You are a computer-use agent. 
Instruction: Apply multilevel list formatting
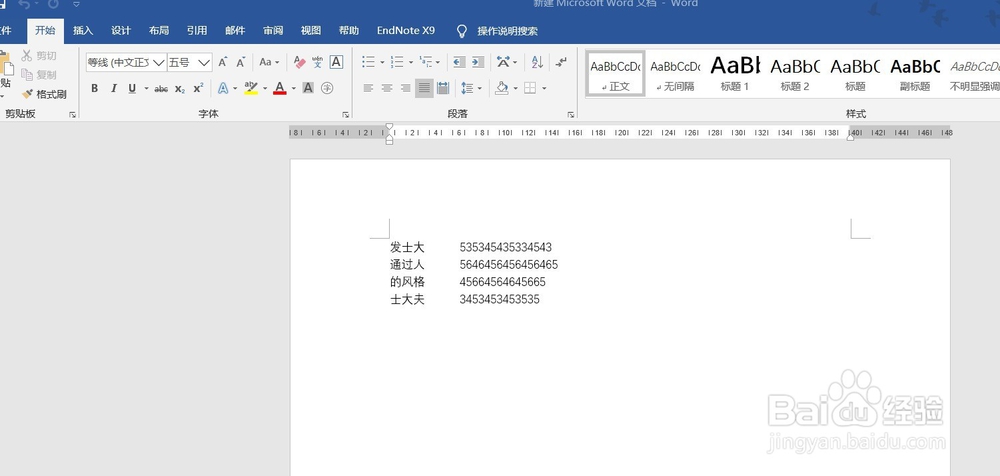click(425, 62)
